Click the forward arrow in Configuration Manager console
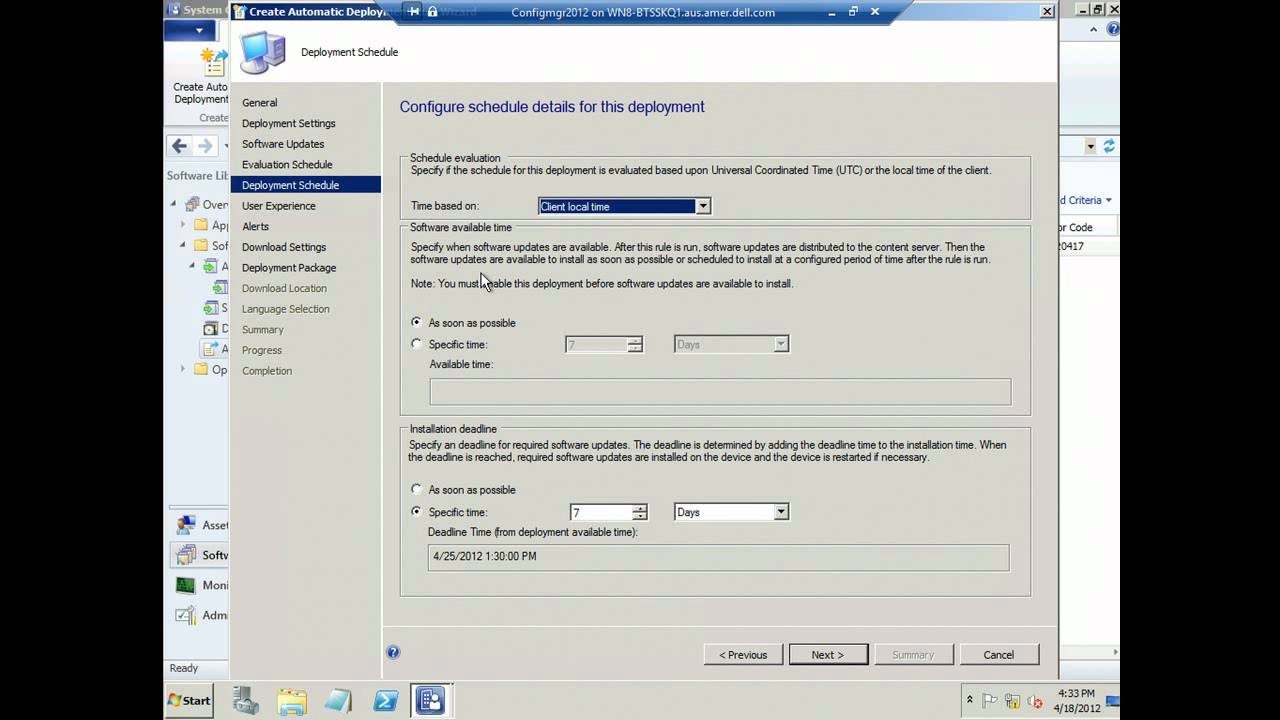Screen dimensions: 1280x720 (x=205, y=146)
